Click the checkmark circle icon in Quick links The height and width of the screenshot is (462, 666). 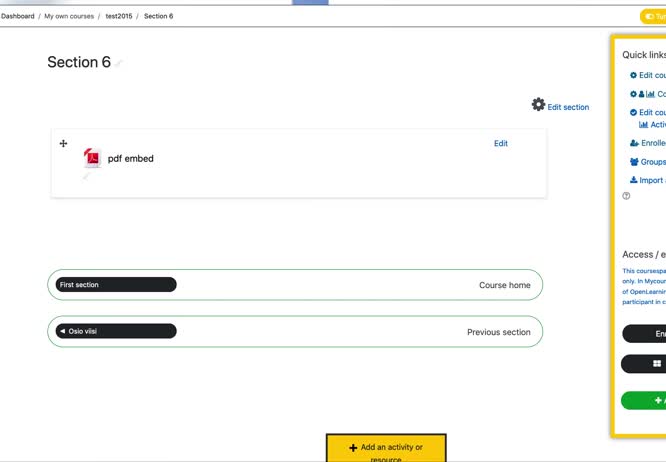pos(633,113)
